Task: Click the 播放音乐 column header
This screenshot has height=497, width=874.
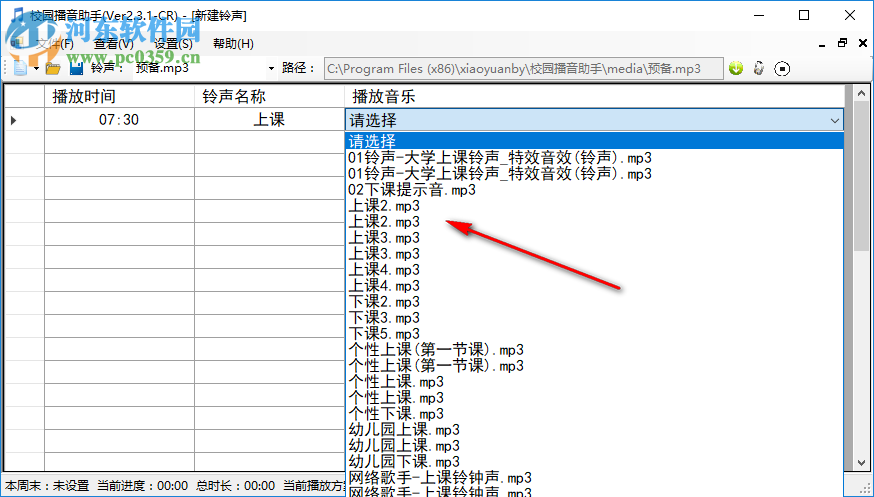Action: (594, 96)
